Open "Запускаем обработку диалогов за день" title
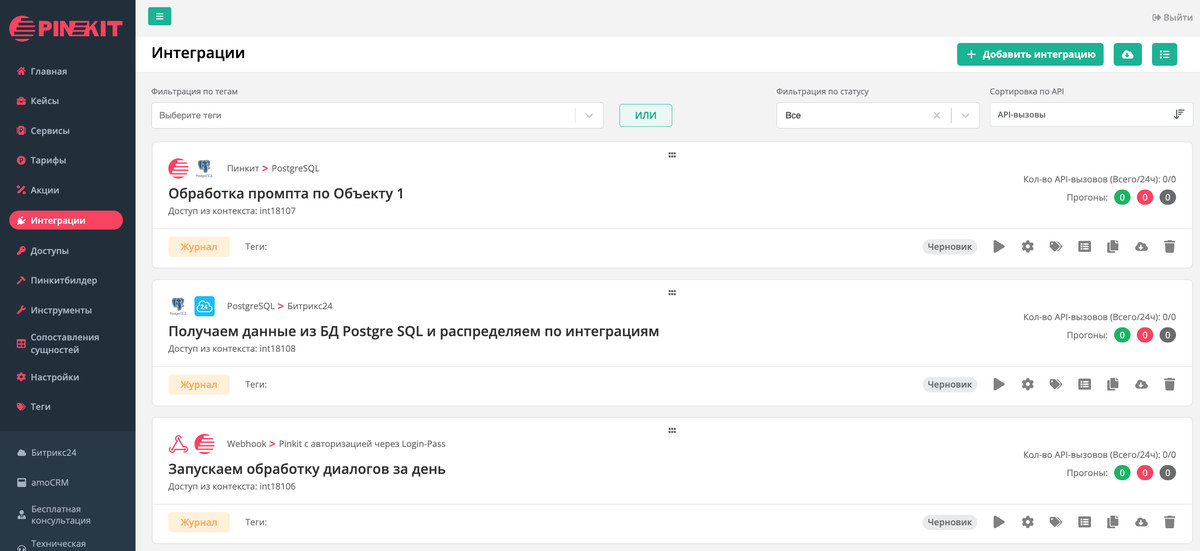 307,469
